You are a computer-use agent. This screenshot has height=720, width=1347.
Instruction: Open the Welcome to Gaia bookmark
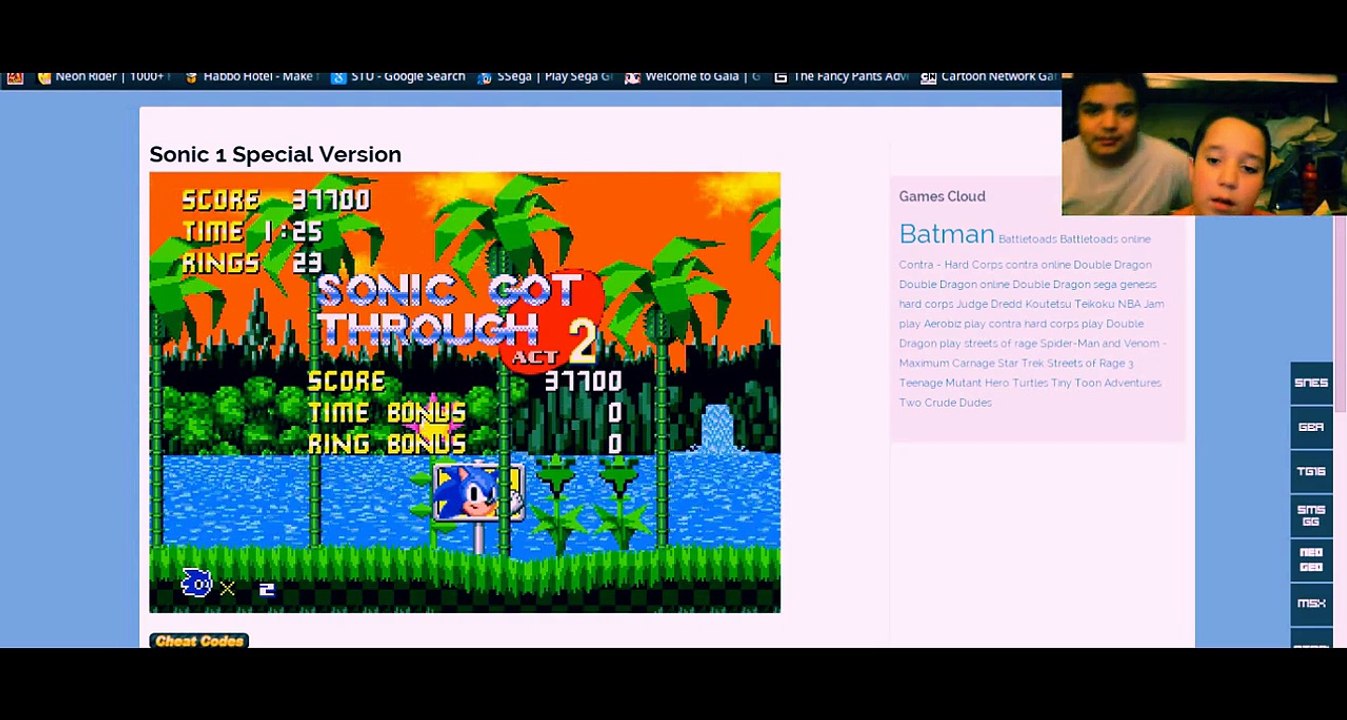pos(692,77)
